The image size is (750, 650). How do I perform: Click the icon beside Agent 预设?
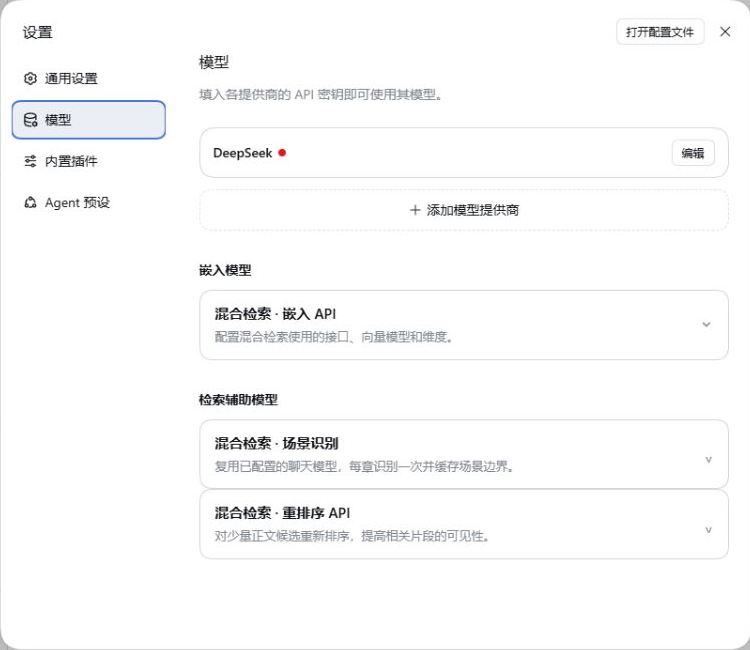[30, 203]
